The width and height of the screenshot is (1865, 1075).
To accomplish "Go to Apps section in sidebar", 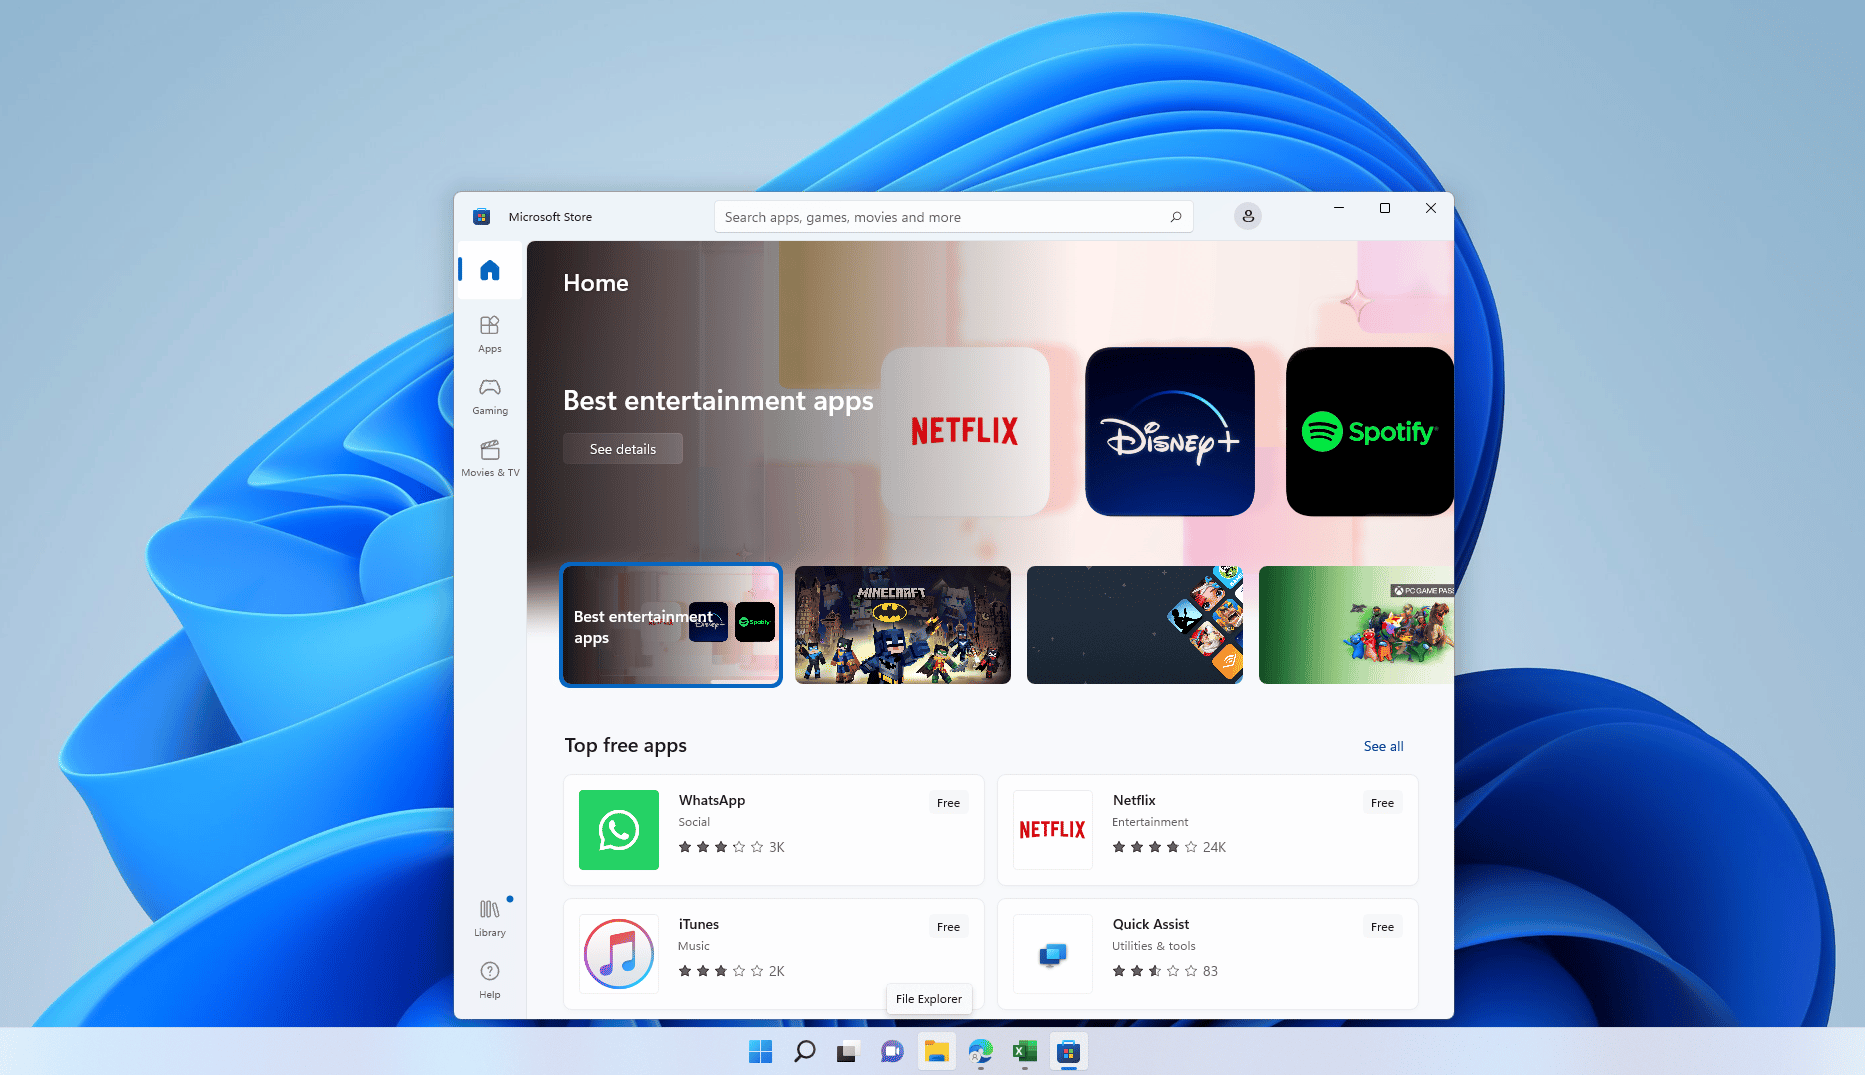I will coord(489,334).
